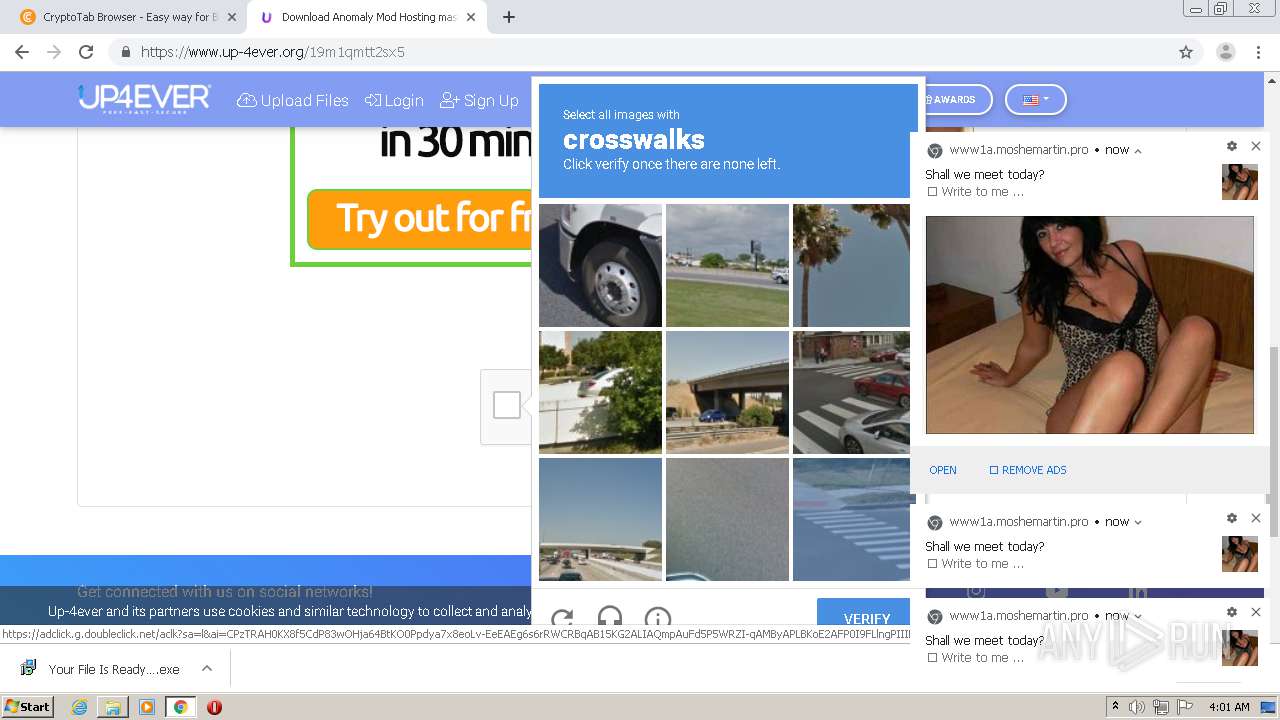View site lock information icon

125,52
